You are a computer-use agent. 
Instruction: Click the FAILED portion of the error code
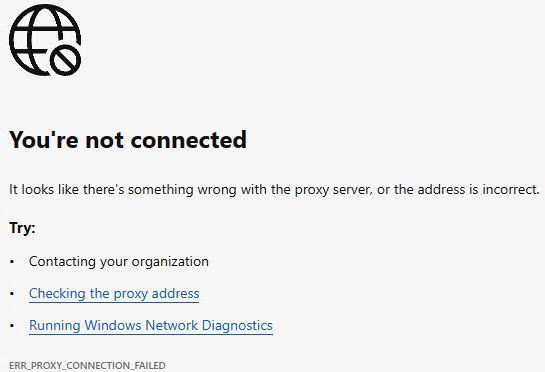tap(152, 365)
